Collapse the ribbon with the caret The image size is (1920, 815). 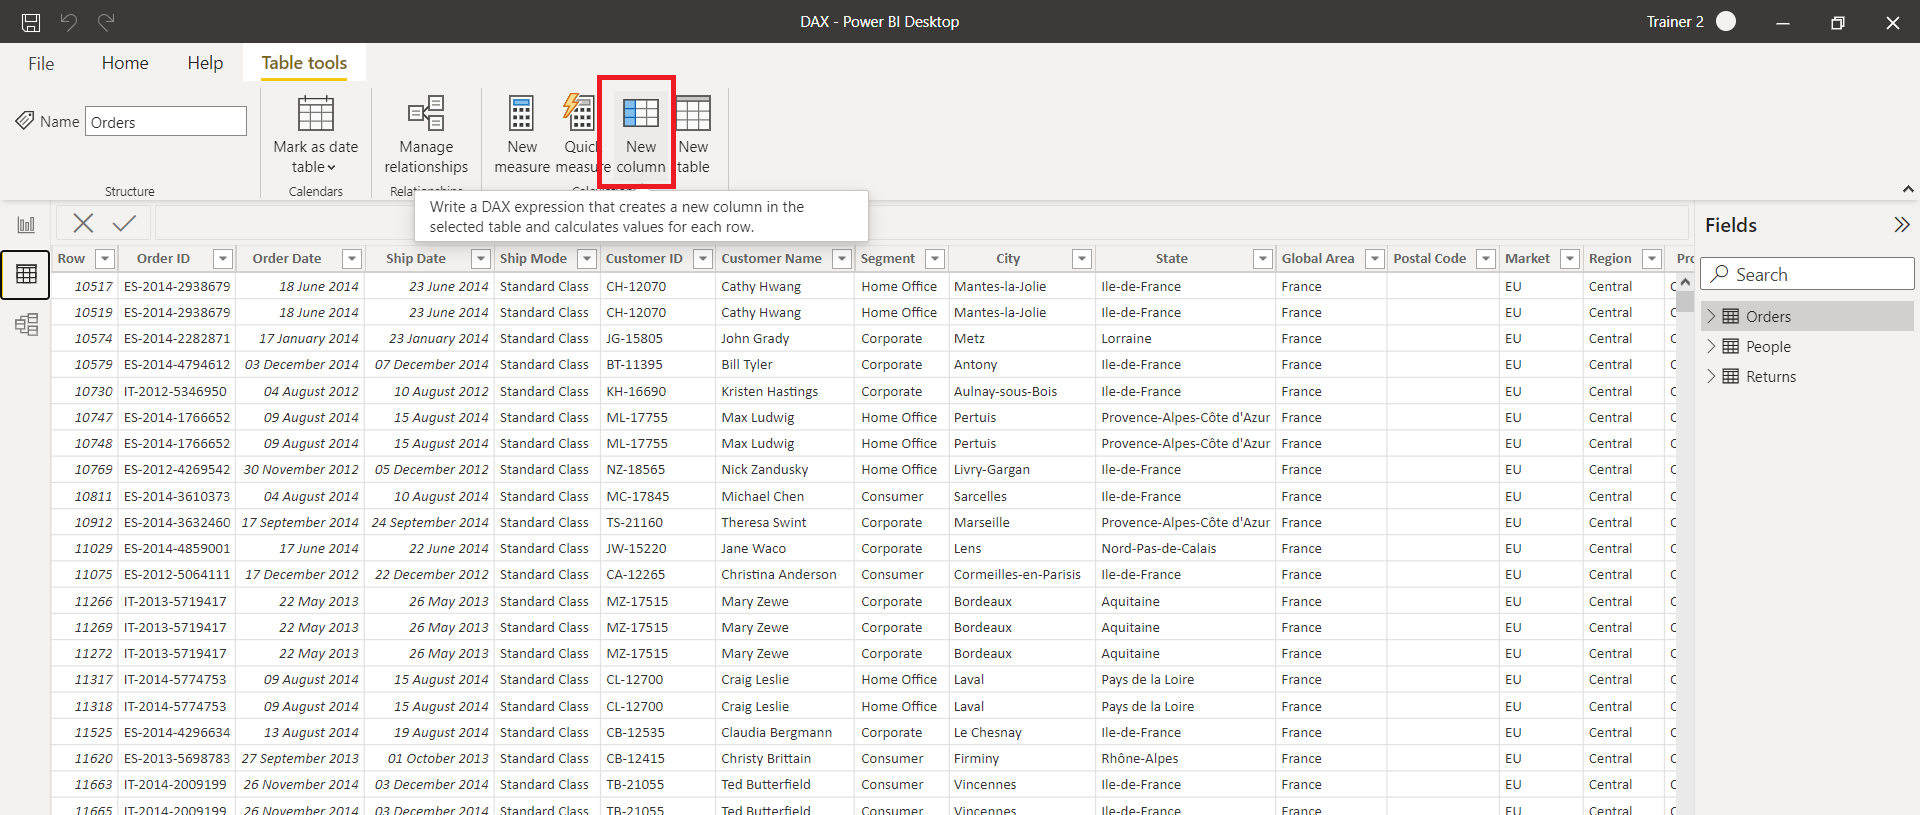pos(1907,189)
